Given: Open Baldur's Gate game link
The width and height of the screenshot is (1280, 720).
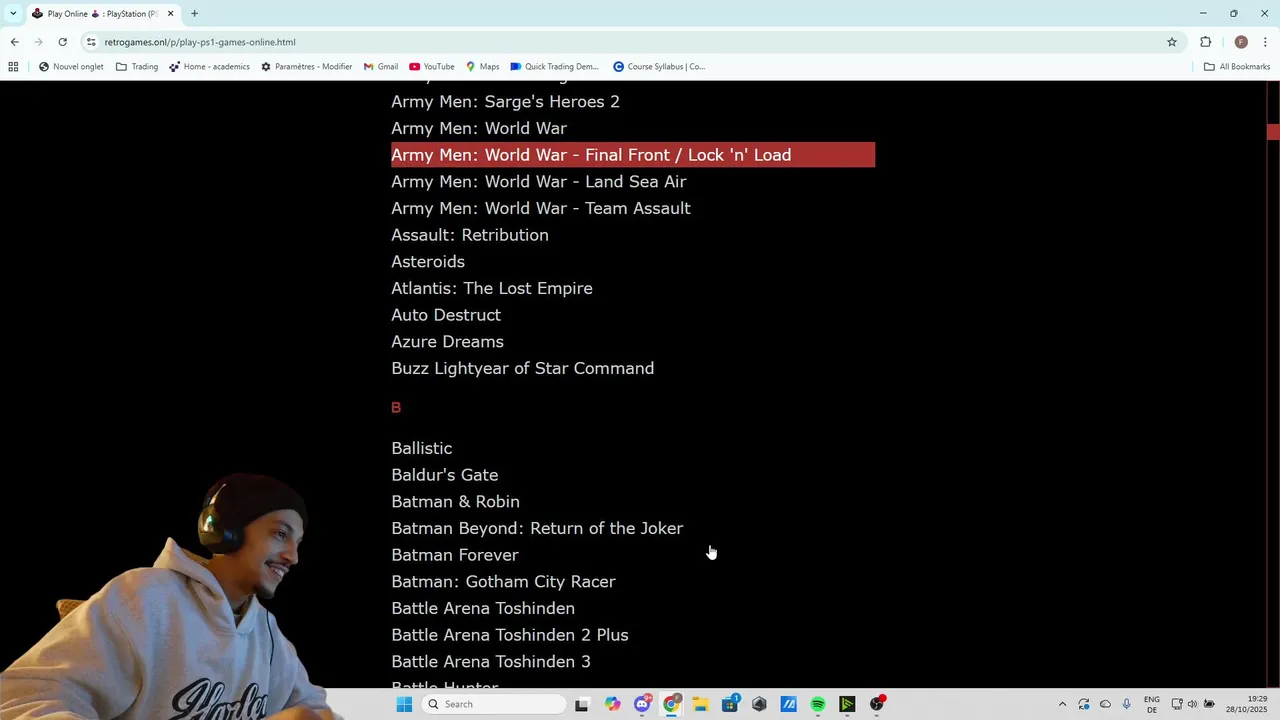Looking at the screenshot, I should pyautogui.click(x=445, y=475).
